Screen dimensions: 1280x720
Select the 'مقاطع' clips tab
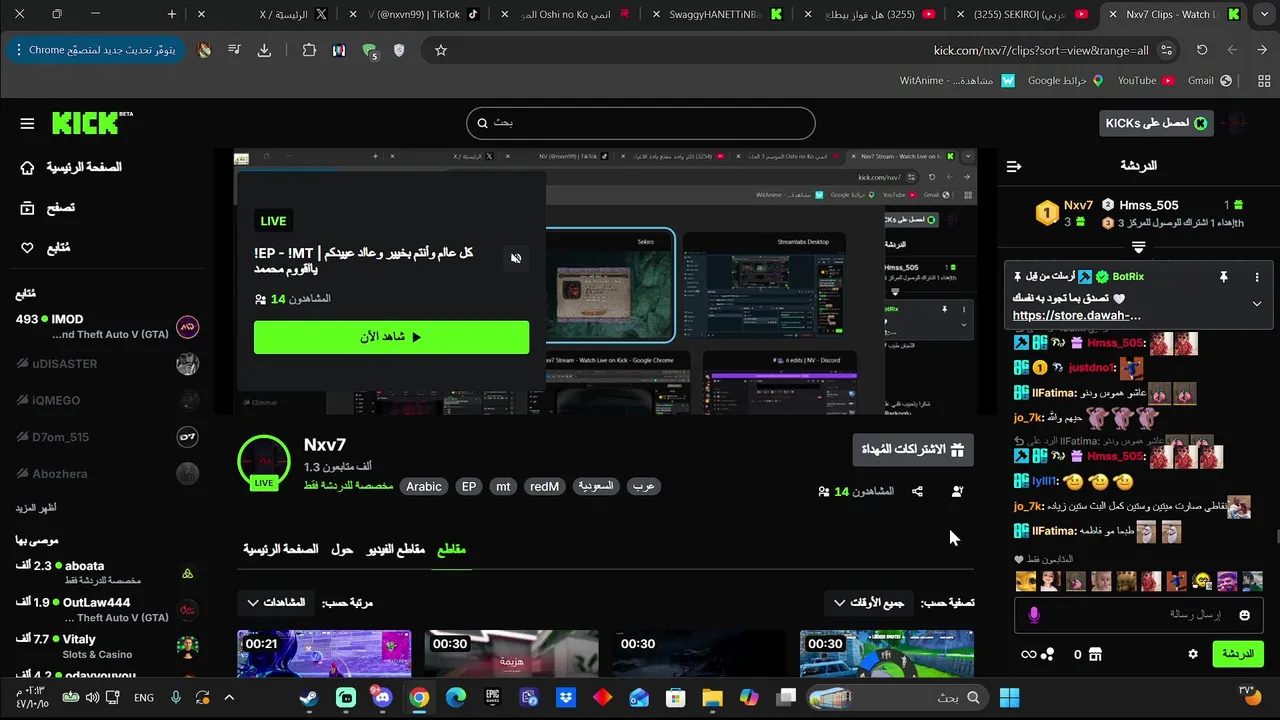451,550
